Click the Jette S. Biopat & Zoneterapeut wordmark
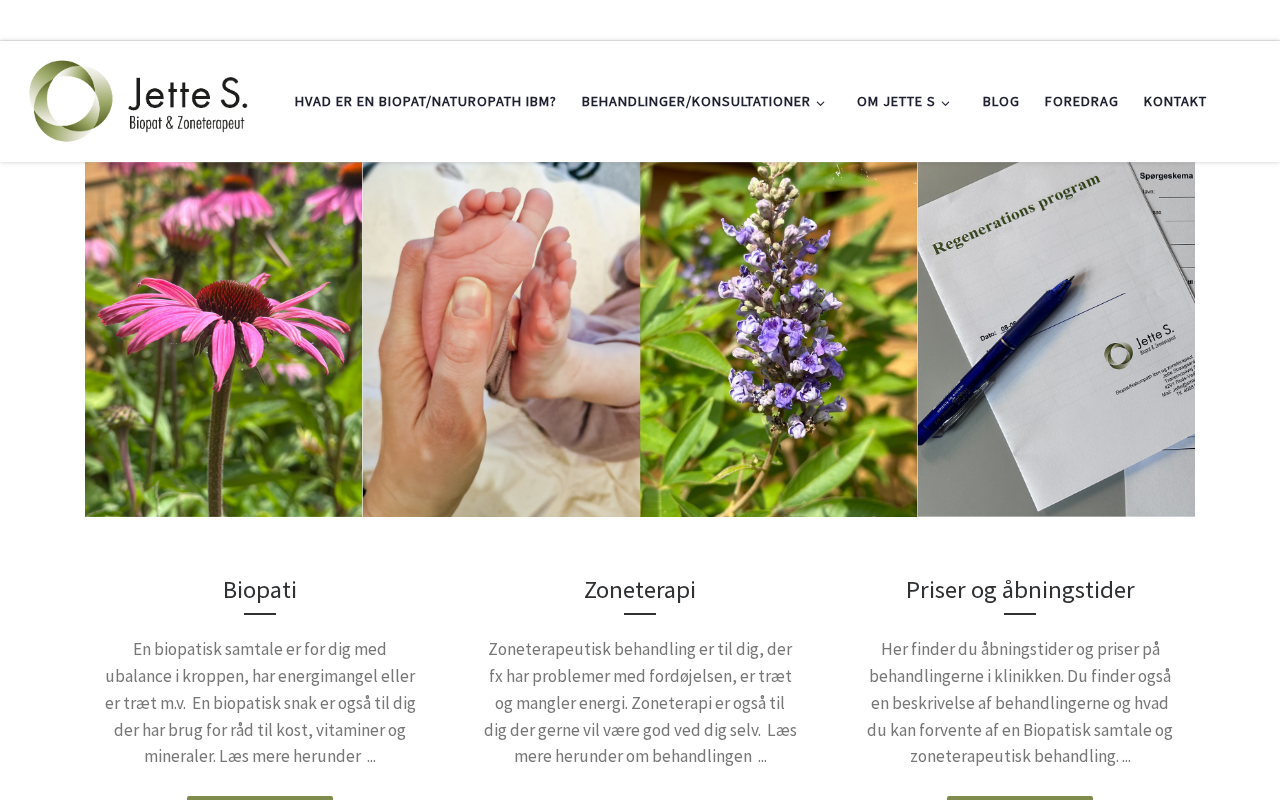1280x800 pixels. tap(188, 104)
